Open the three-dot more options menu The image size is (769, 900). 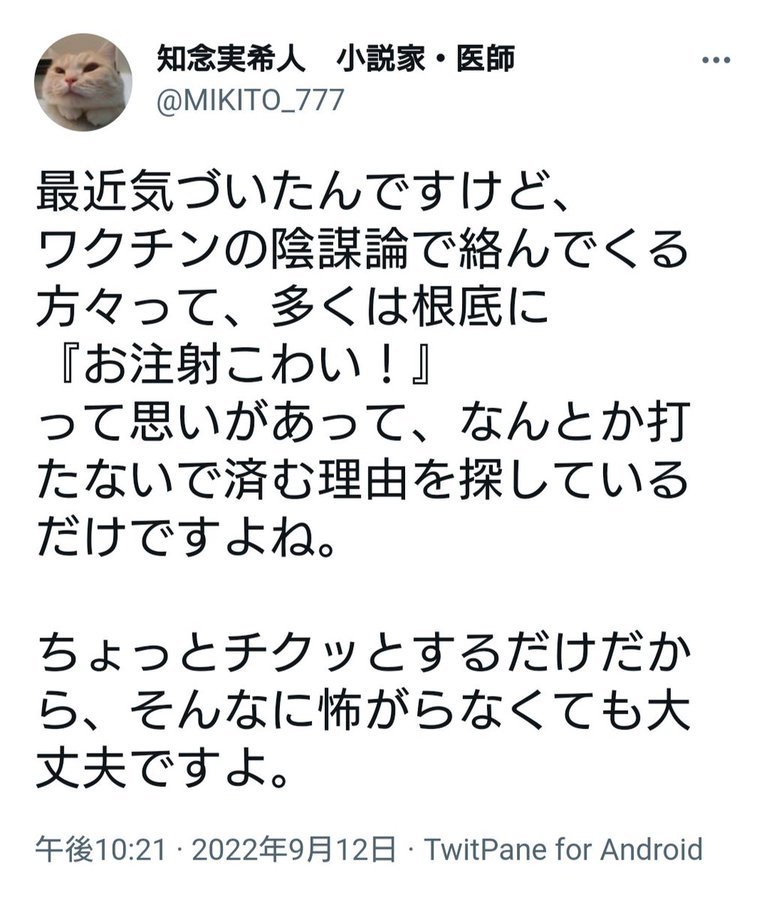pyautogui.click(x=716, y=60)
